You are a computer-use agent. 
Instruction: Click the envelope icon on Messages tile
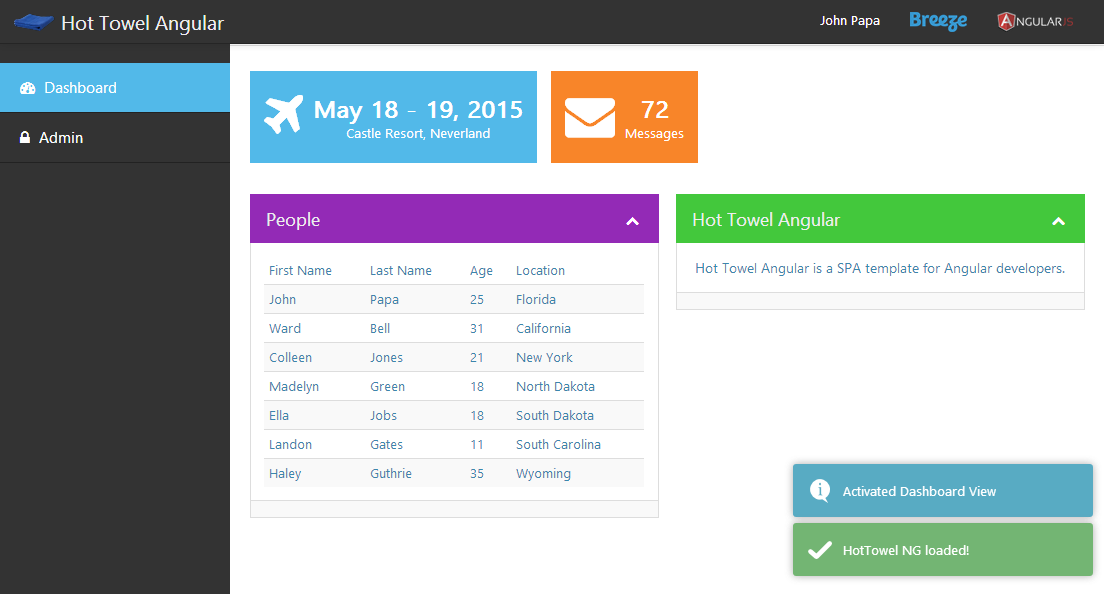click(589, 118)
